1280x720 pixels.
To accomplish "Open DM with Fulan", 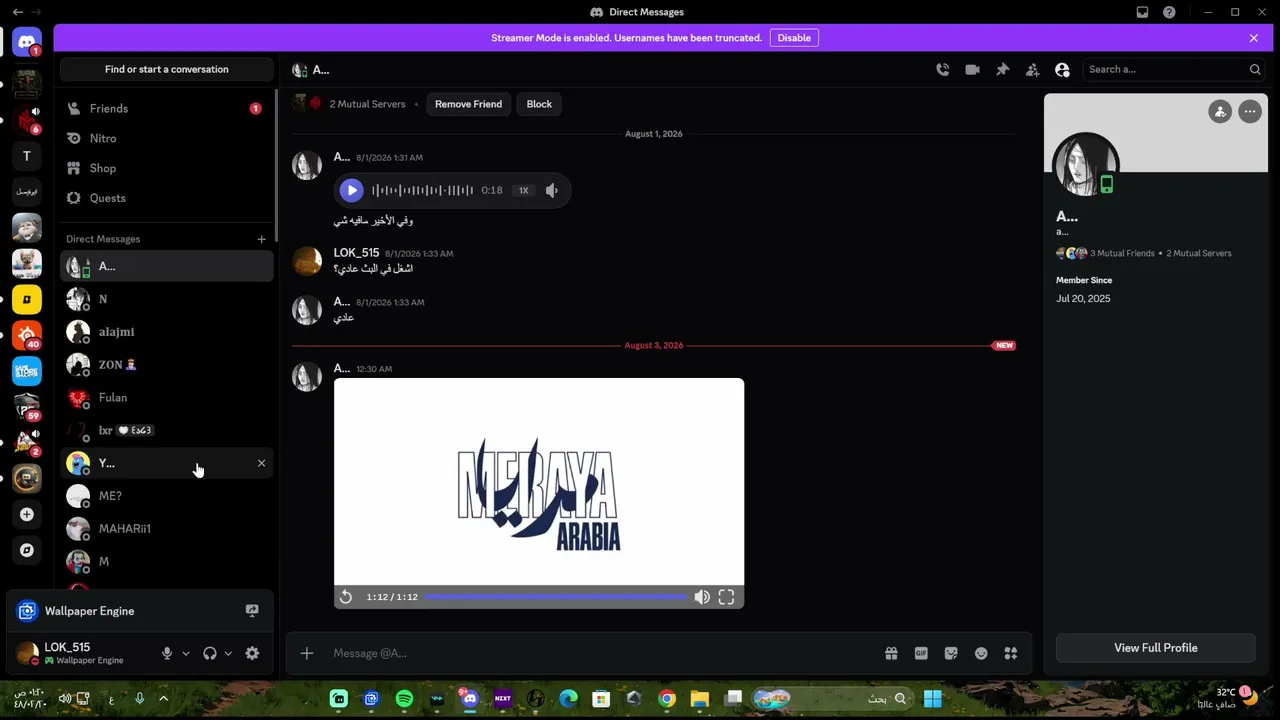I will click(166, 398).
